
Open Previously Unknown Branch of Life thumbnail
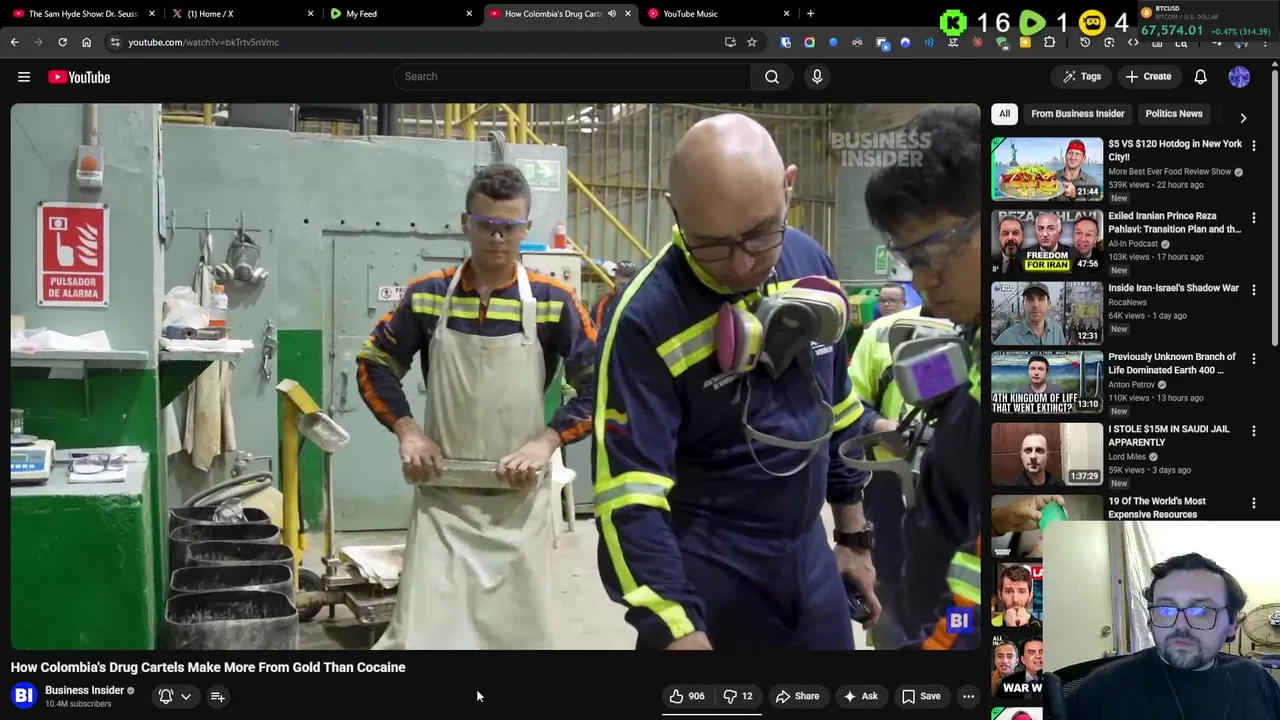1047,382
